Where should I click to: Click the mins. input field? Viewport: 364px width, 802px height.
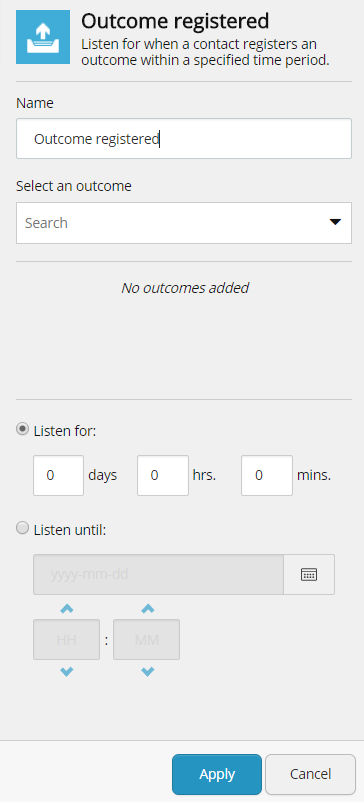(267, 476)
